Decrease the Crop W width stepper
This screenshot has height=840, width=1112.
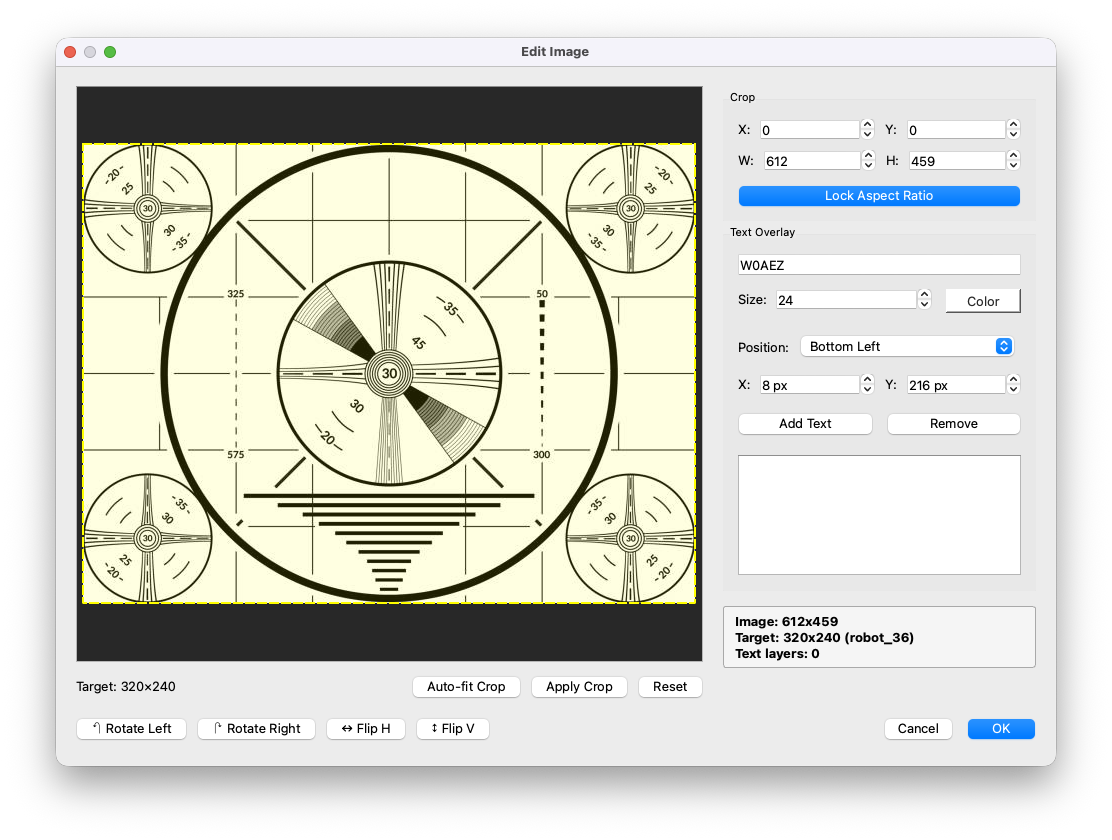869,165
